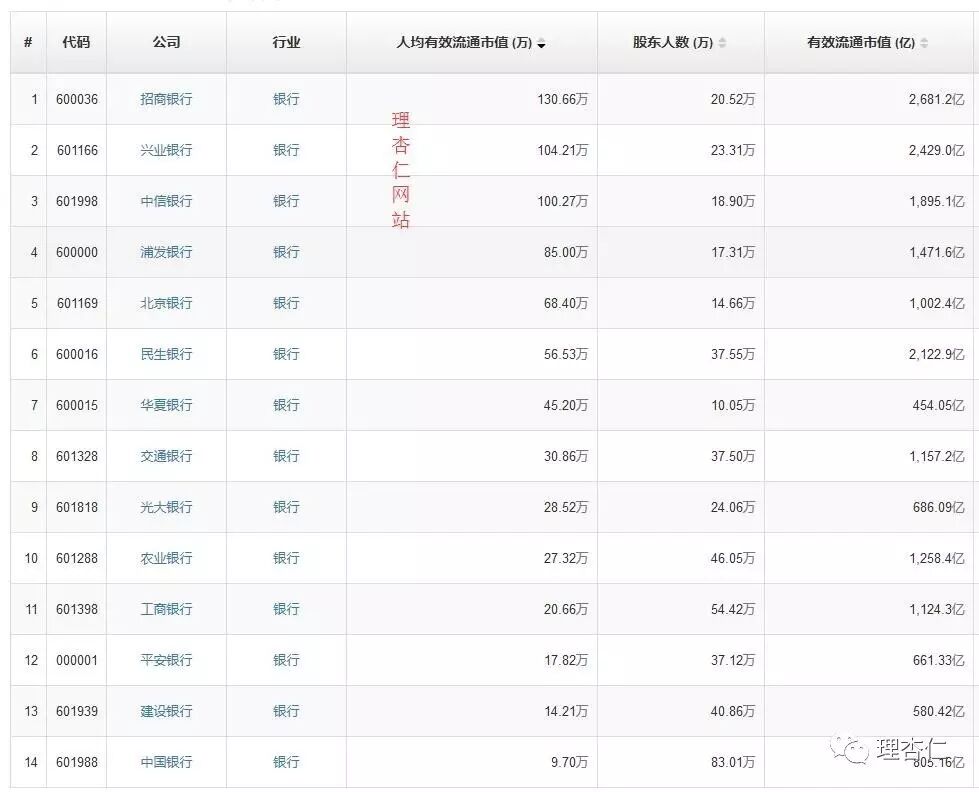Click the 行业 column header
This screenshot has height=792, width=979.
(x=286, y=42)
